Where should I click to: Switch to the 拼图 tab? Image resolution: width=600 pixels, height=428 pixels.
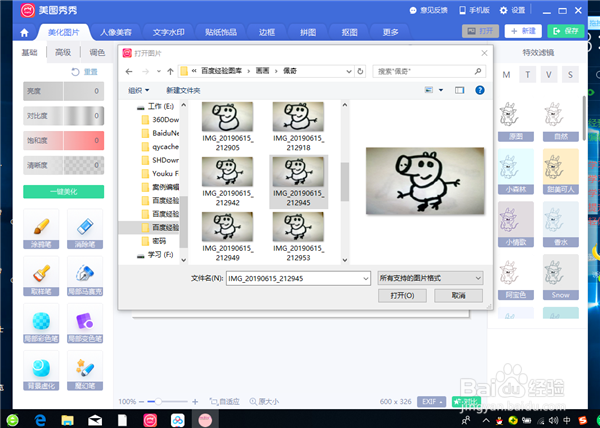point(308,33)
